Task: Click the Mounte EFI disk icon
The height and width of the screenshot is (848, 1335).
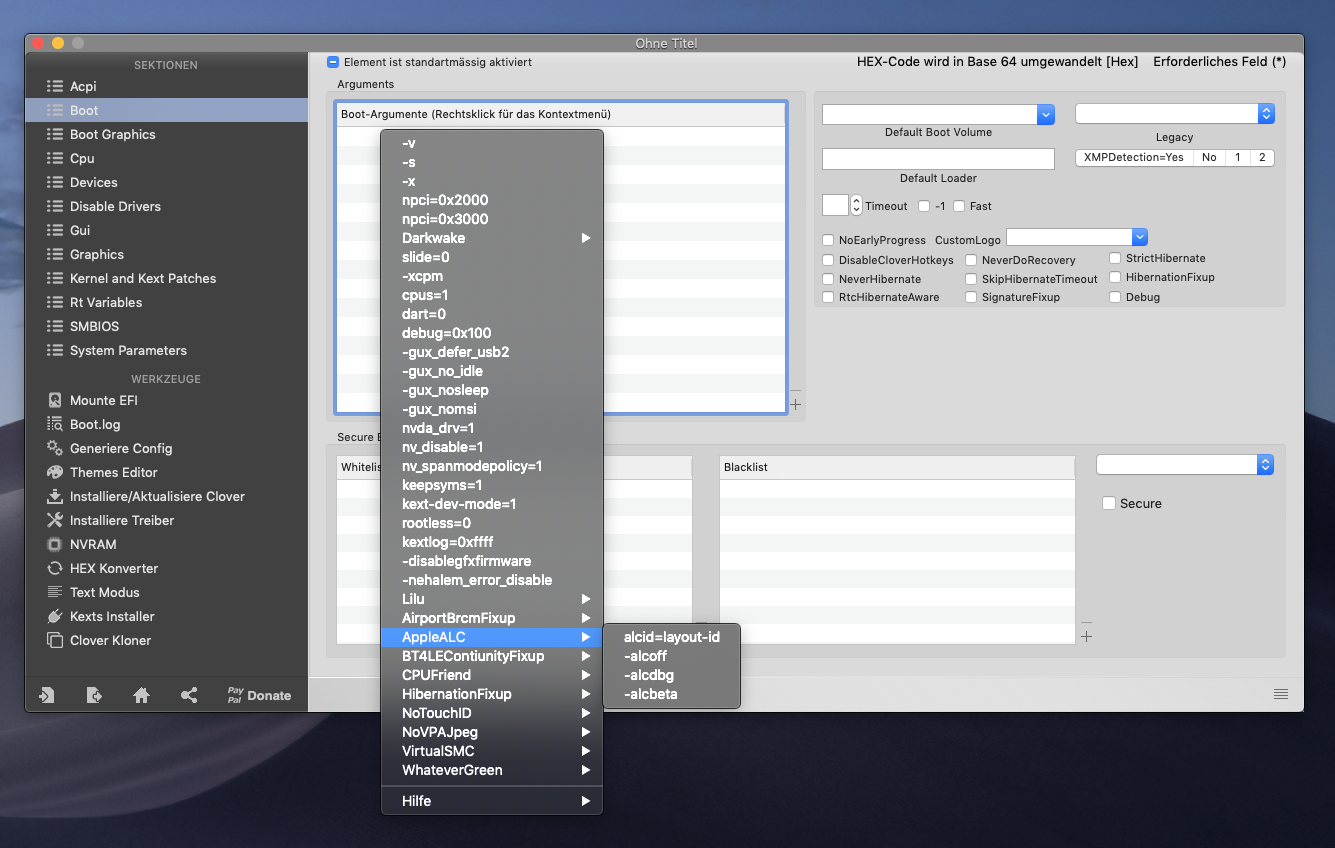Action: coord(55,400)
